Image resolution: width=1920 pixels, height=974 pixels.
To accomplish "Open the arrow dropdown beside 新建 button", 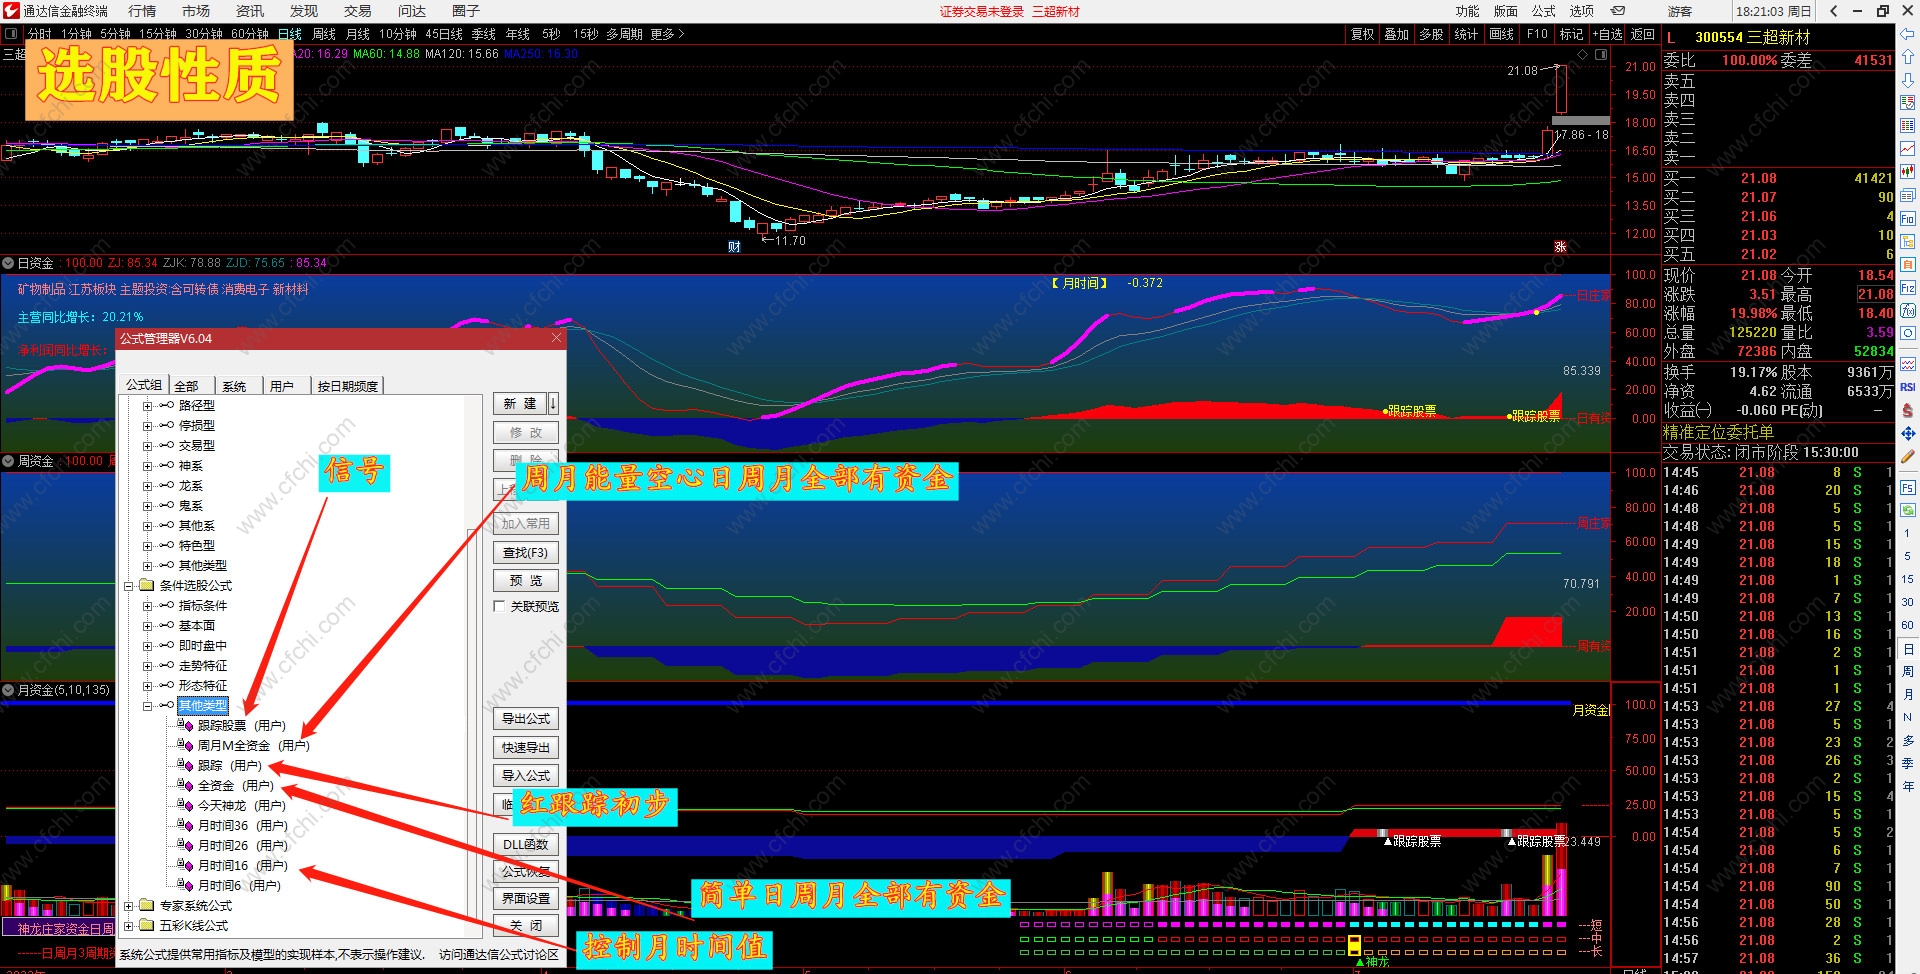I will pyautogui.click(x=553, y=404).
